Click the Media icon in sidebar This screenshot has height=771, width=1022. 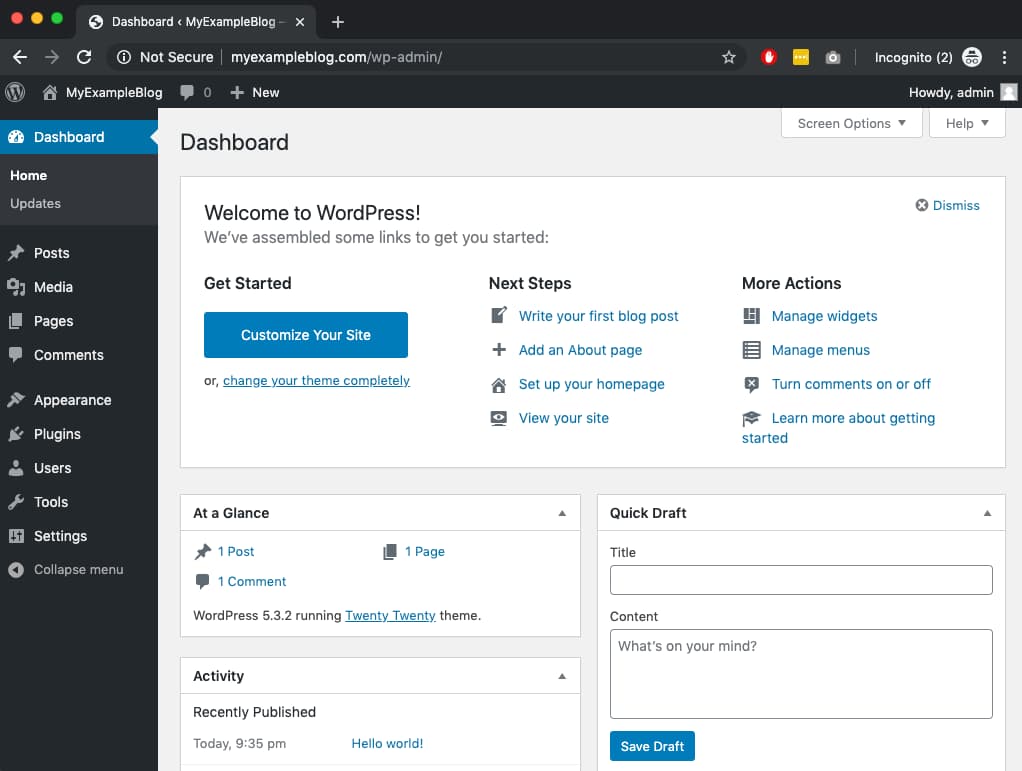(16, 287)
